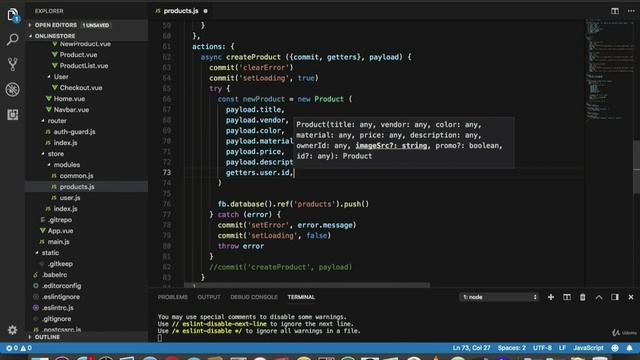Click the editor horizontal scrollbar

[x=307, y=284]
